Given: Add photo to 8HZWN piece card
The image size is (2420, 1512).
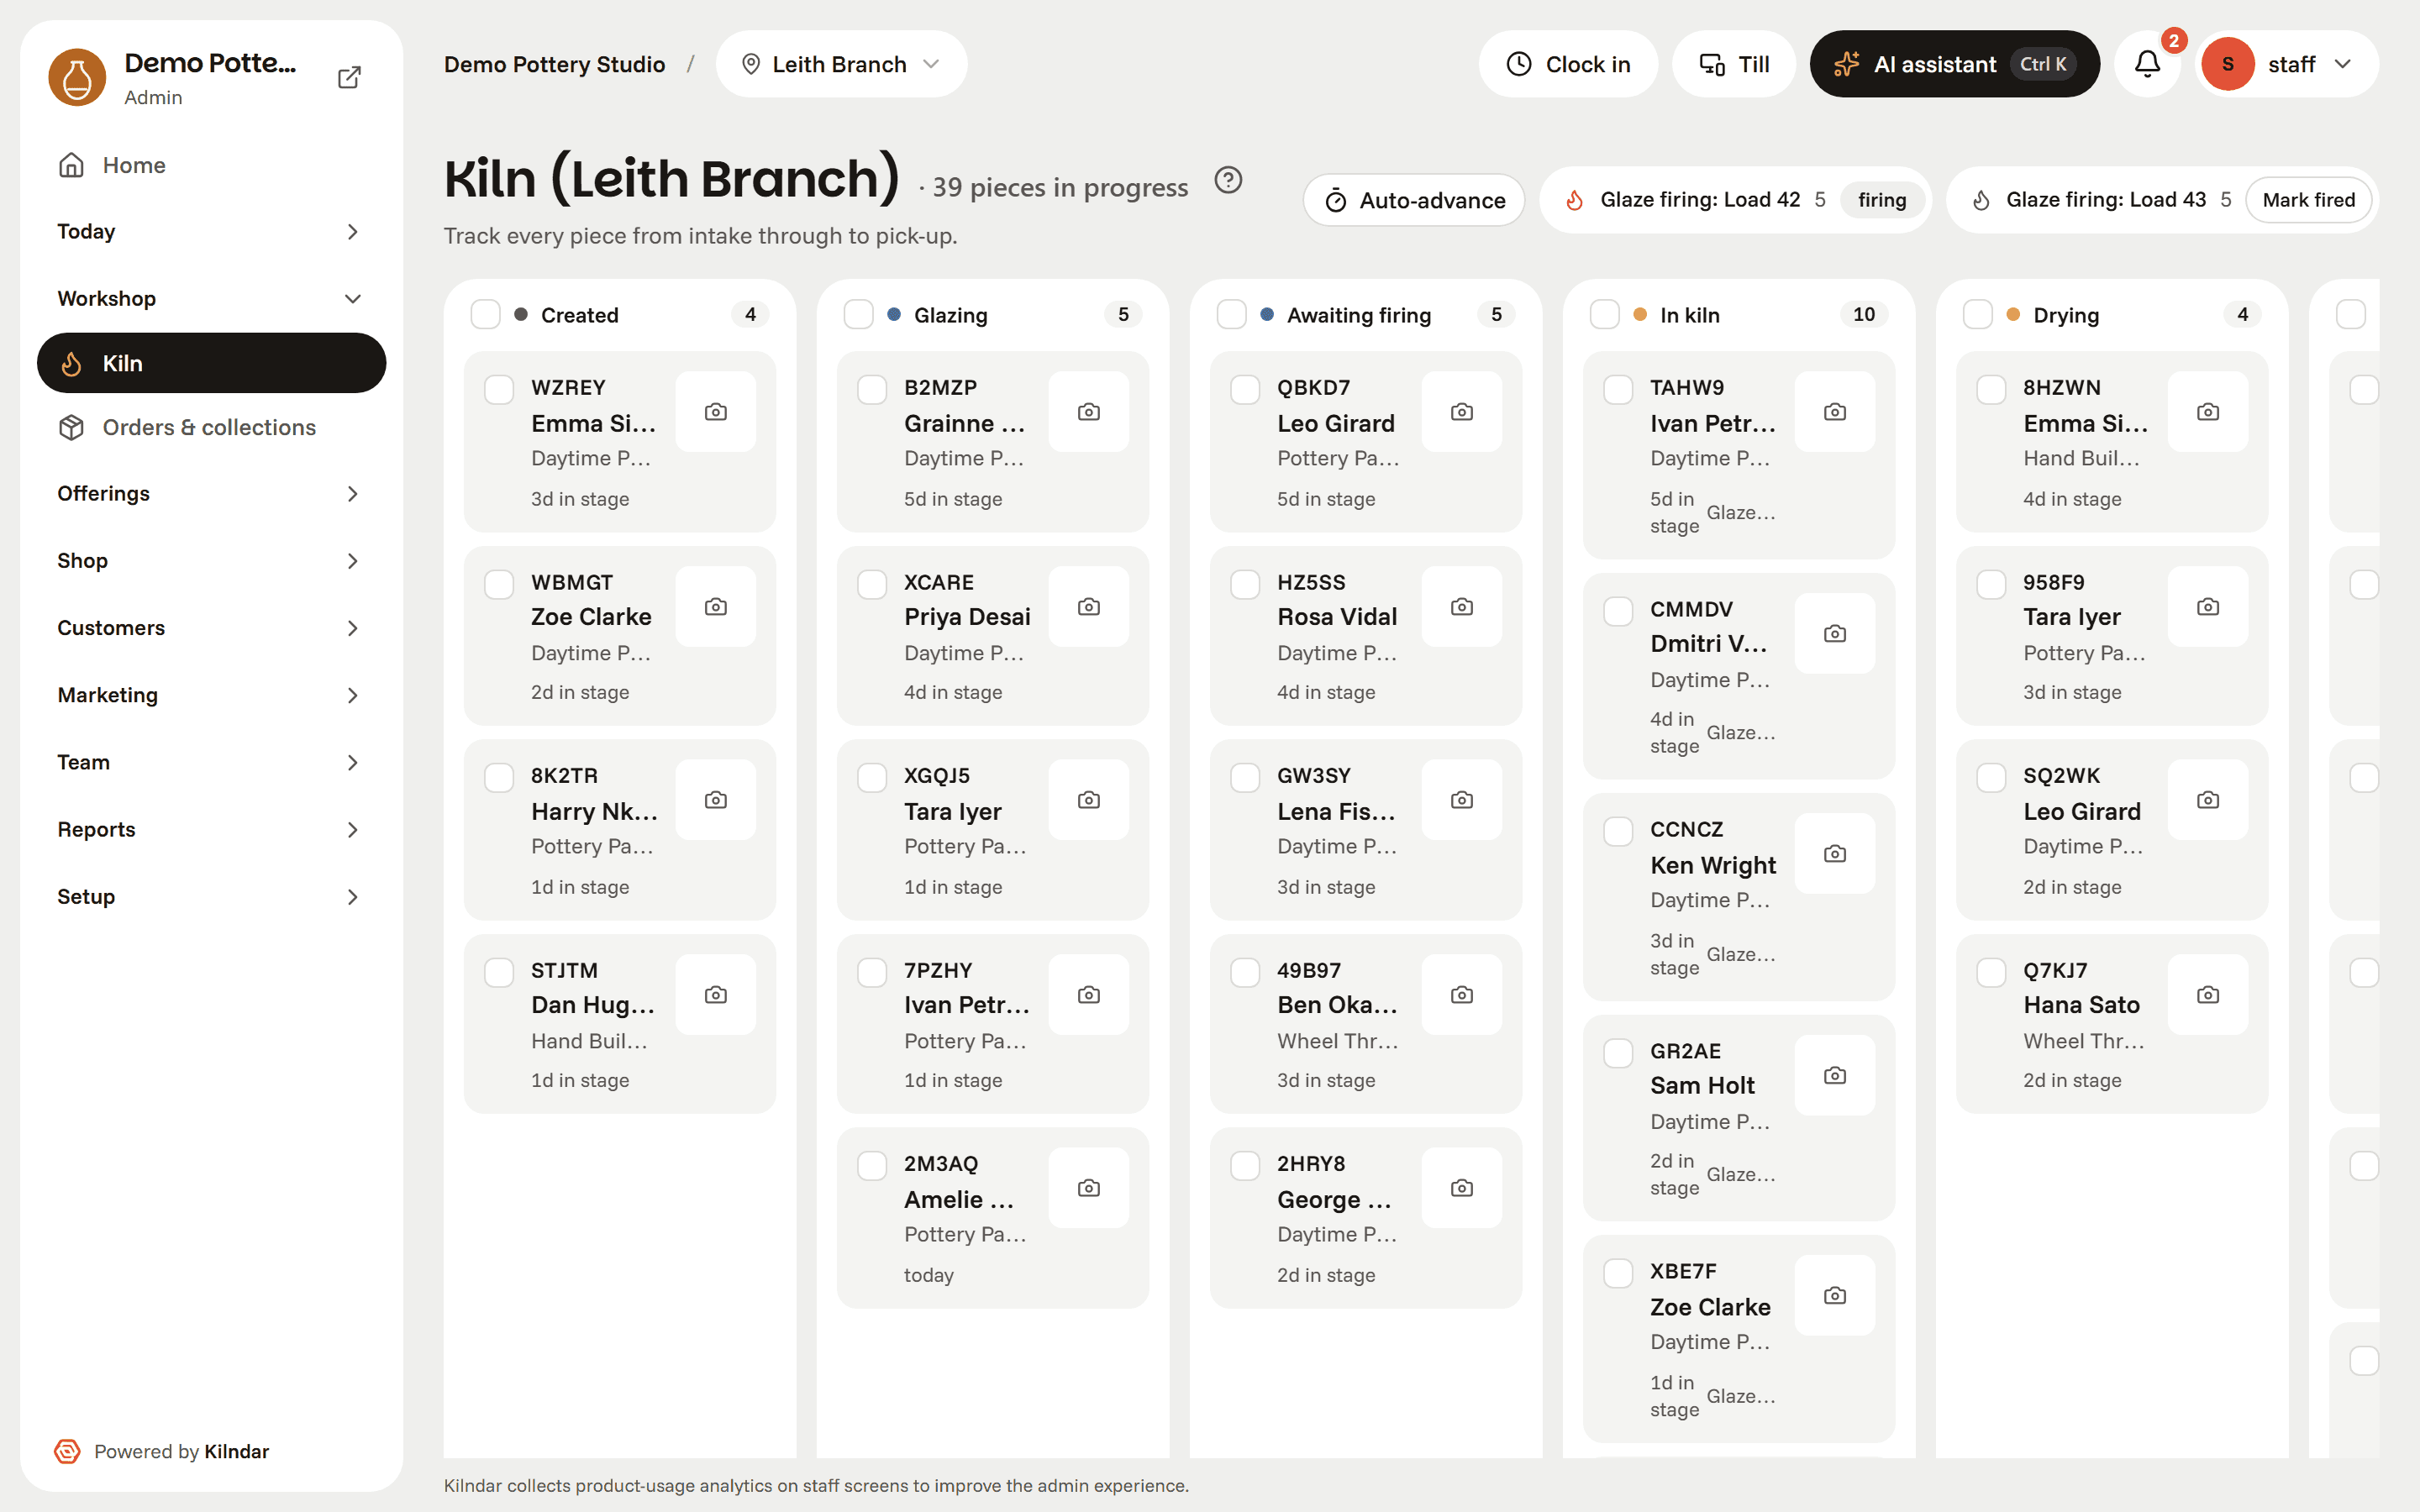Looking at the screenshot, I should tap(2208, 412).
